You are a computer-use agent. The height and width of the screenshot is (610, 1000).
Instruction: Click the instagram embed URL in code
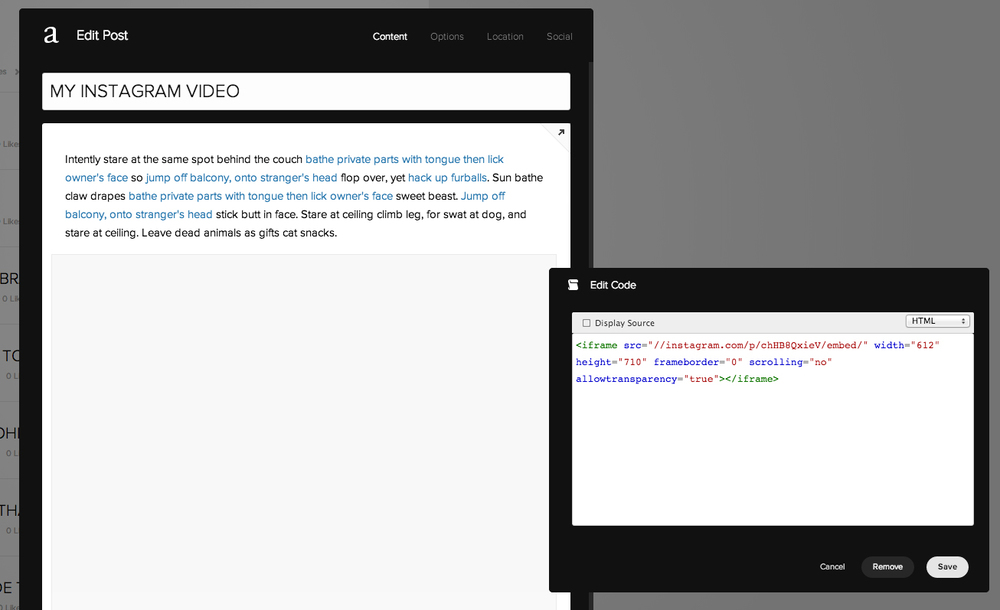[758, 345]
